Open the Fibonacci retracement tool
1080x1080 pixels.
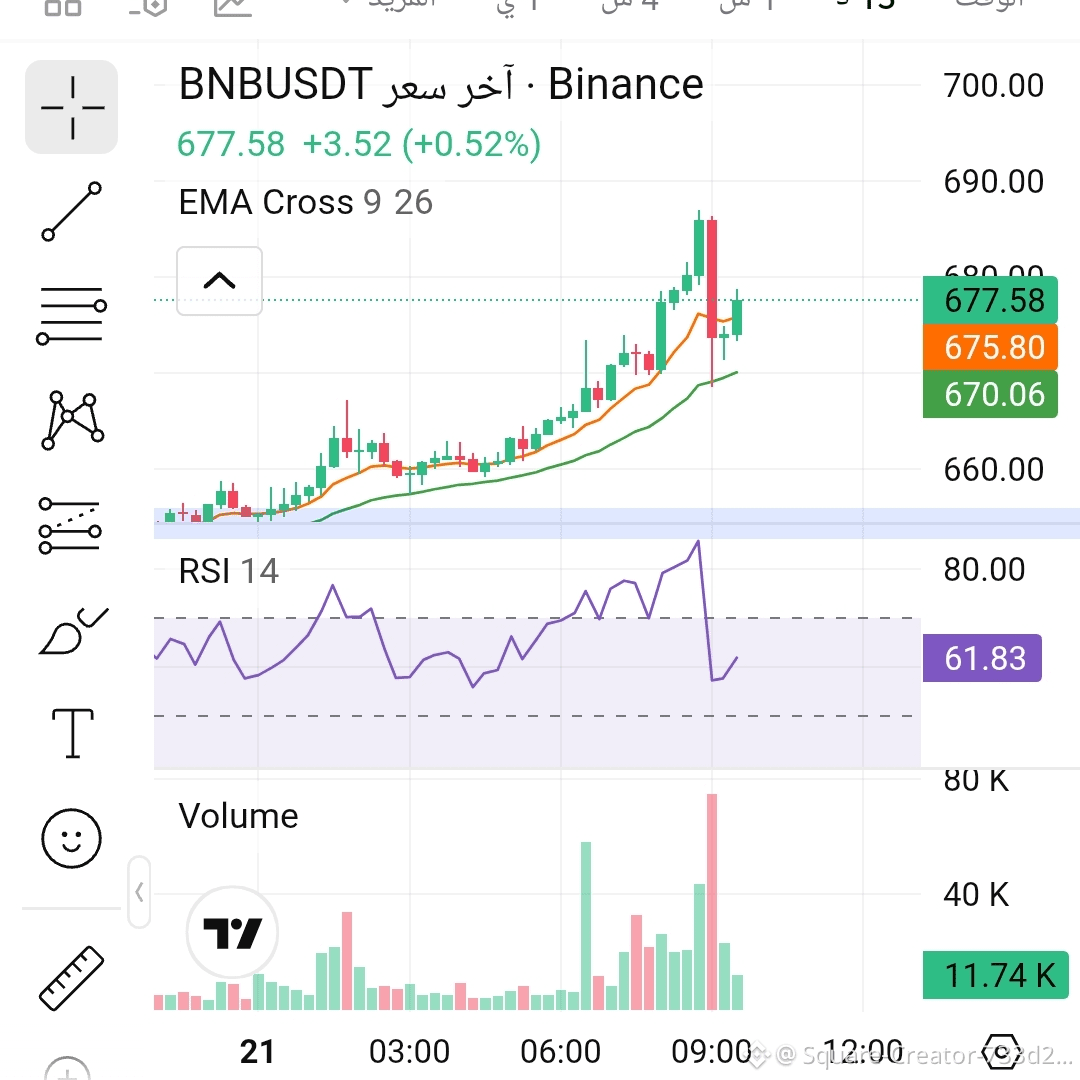pyautogui.click(x=72, y=316)
